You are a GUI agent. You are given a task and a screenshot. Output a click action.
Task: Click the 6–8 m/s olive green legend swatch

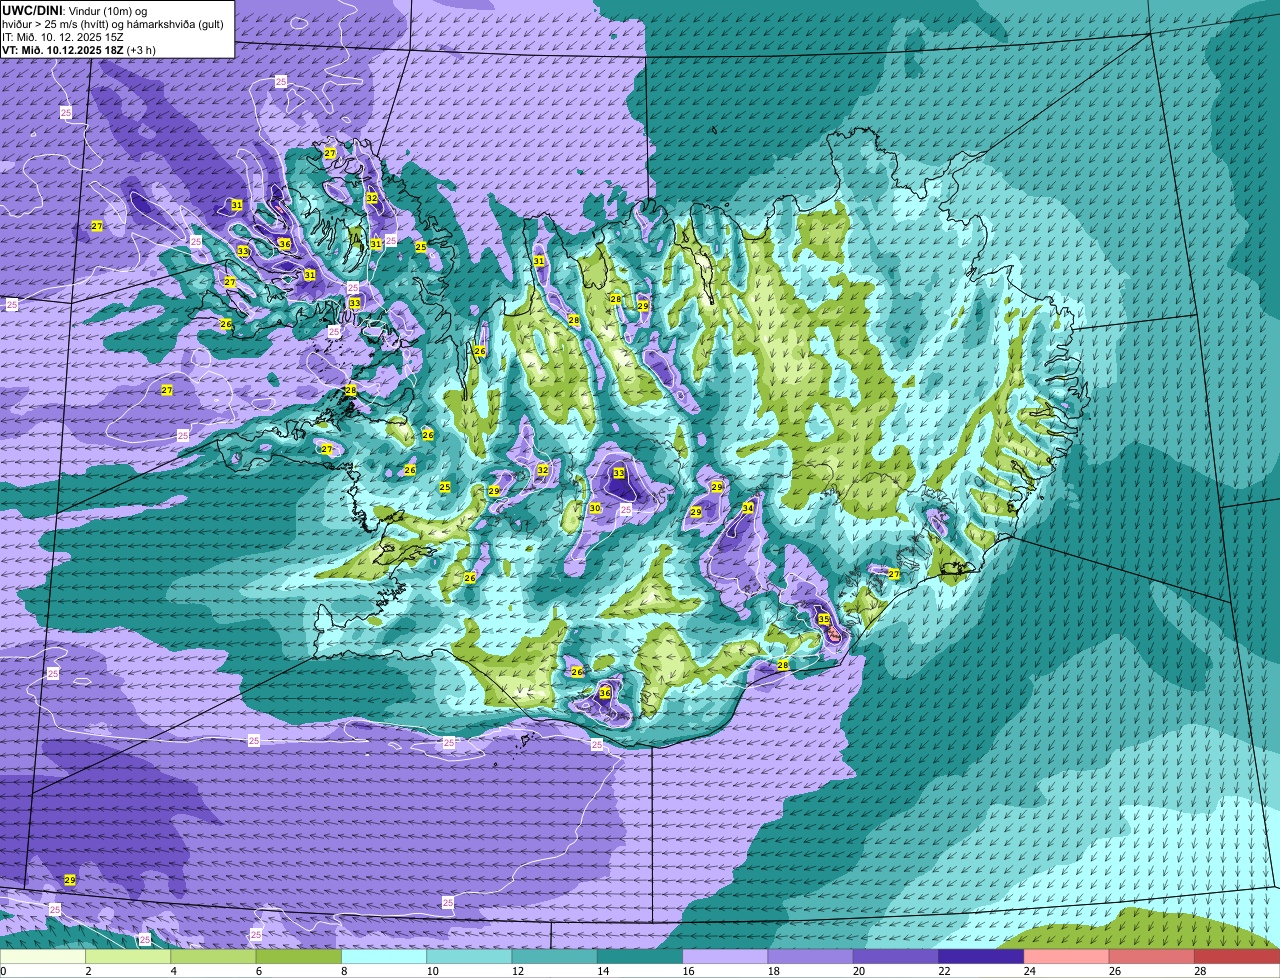[x=298, y=956]
